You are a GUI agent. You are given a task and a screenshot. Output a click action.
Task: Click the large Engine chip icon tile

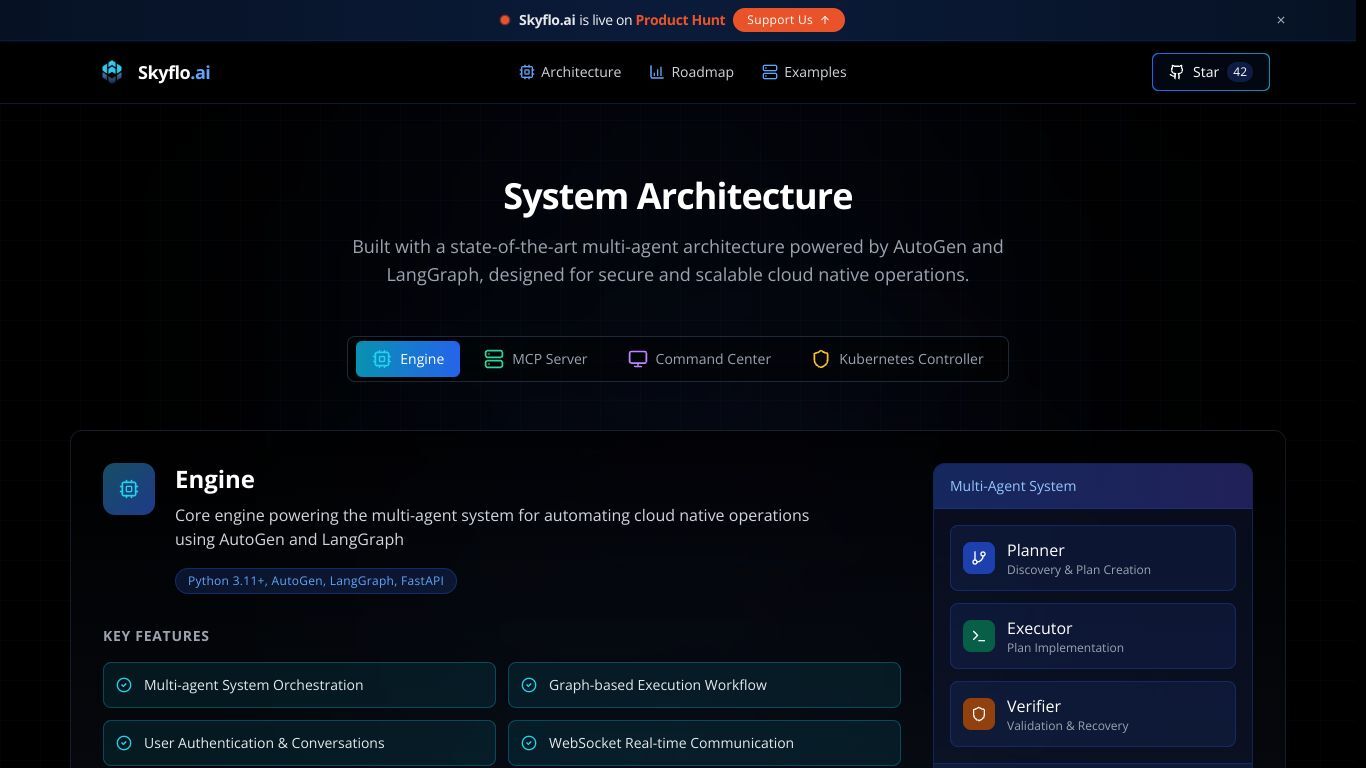click(x=129, y=489)
